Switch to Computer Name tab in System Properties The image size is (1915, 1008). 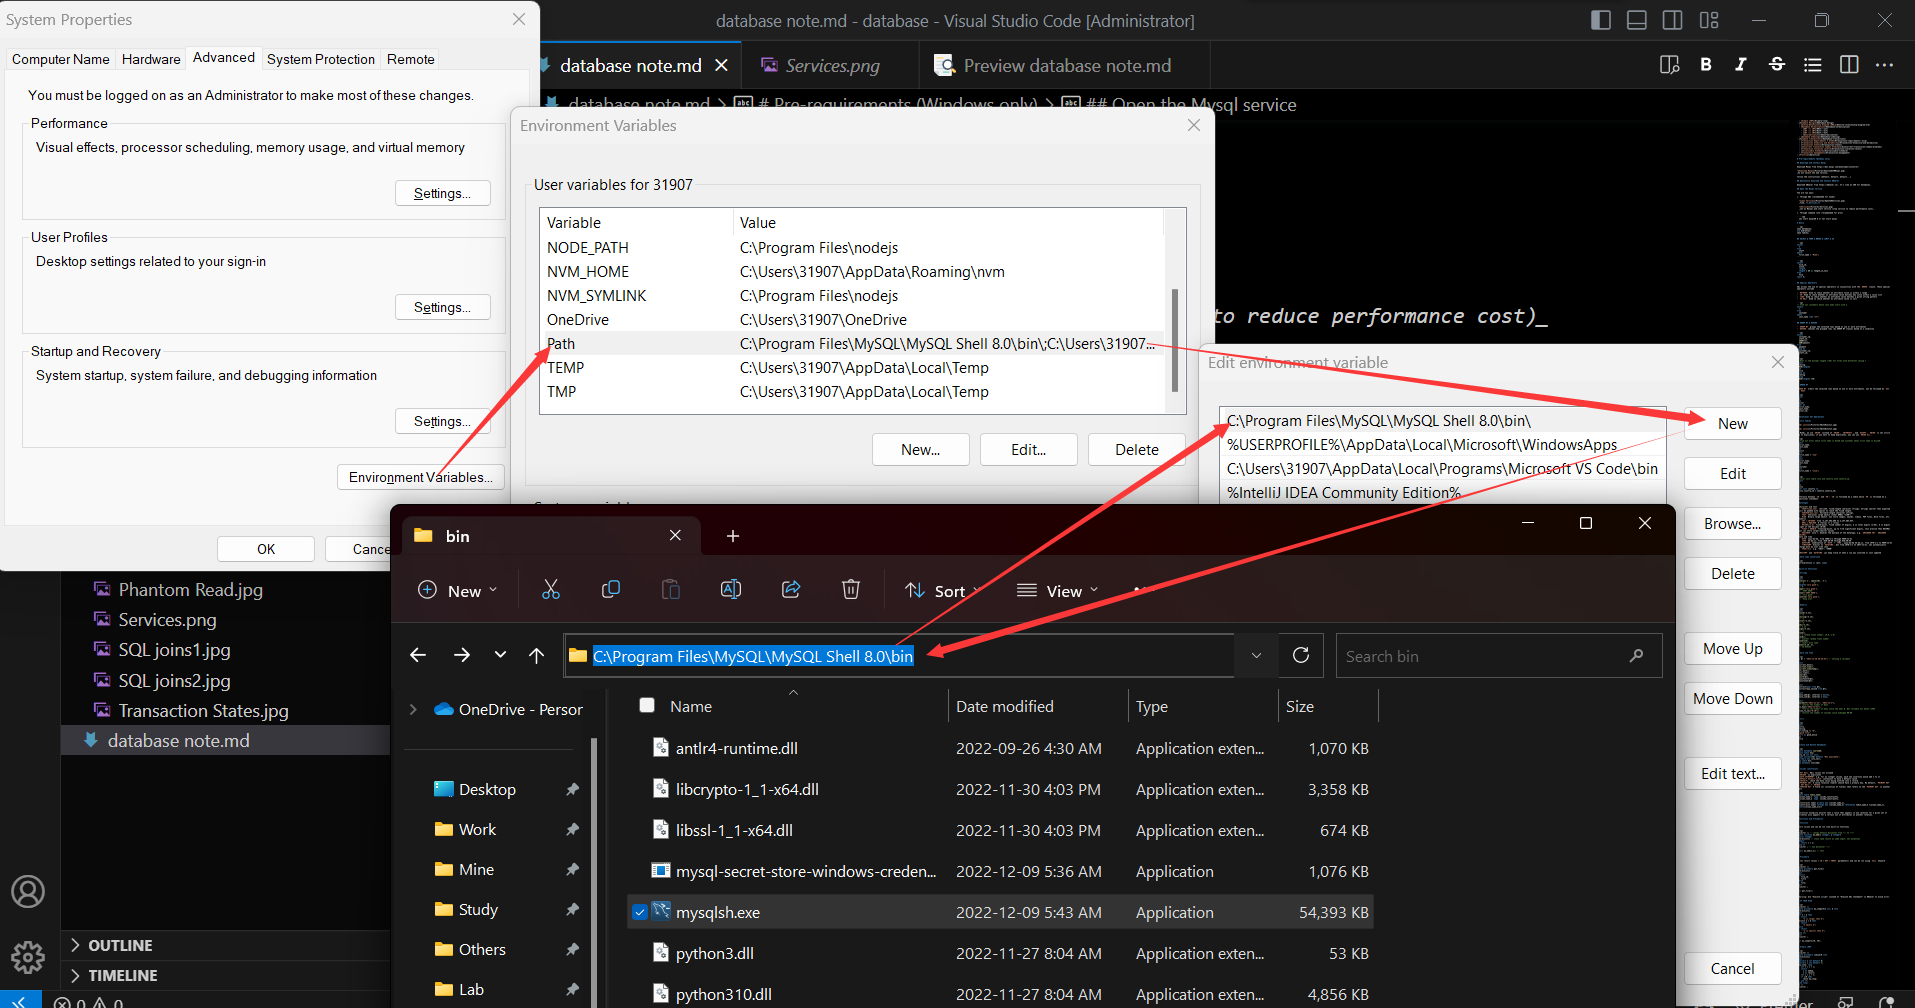pyautogui.click(x=60, y=59)
